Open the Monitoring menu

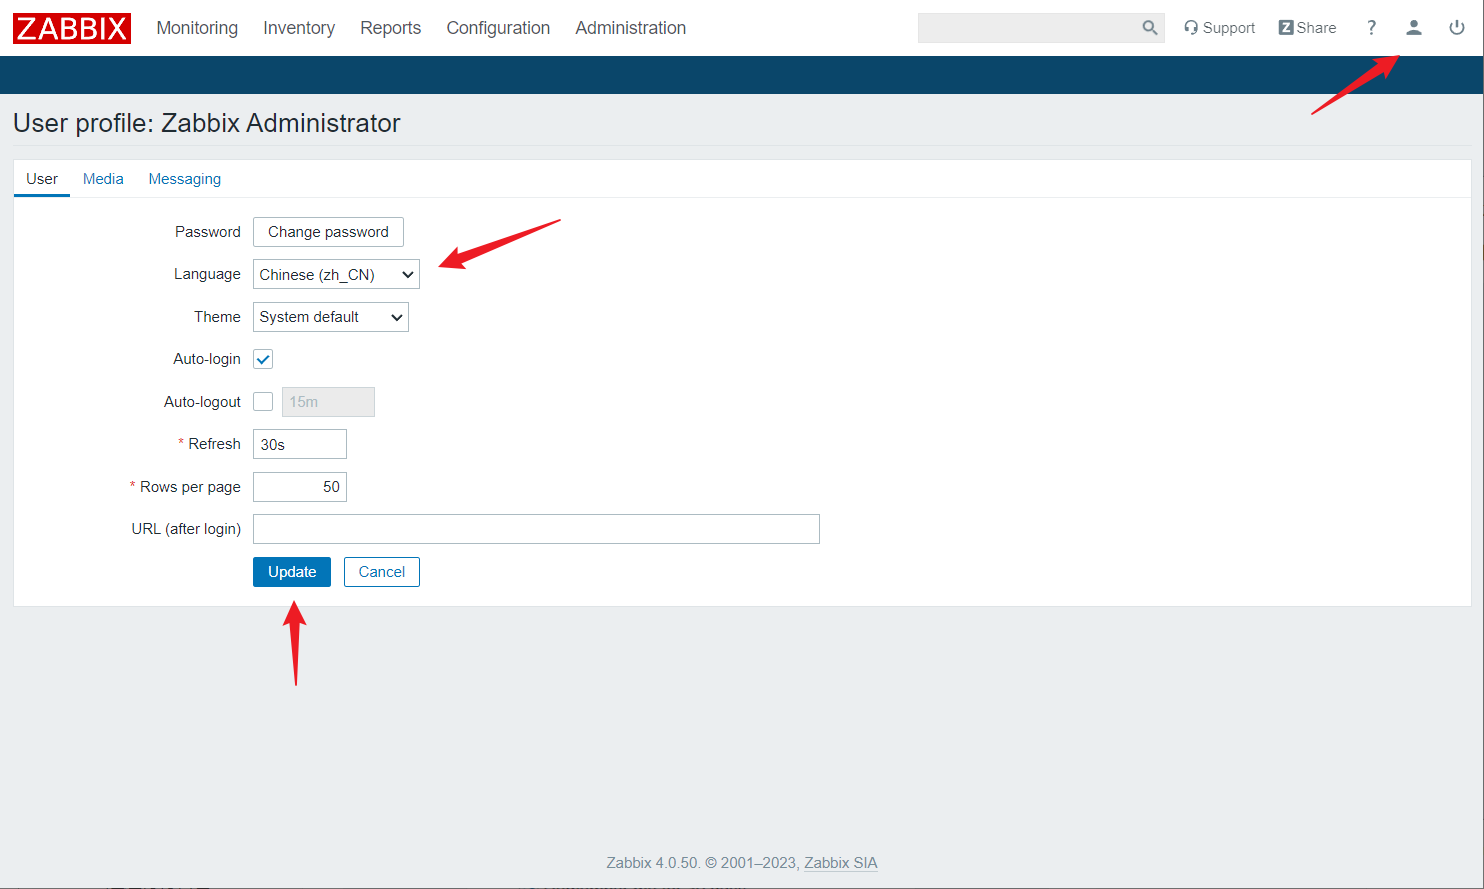[x=197, y=28]
